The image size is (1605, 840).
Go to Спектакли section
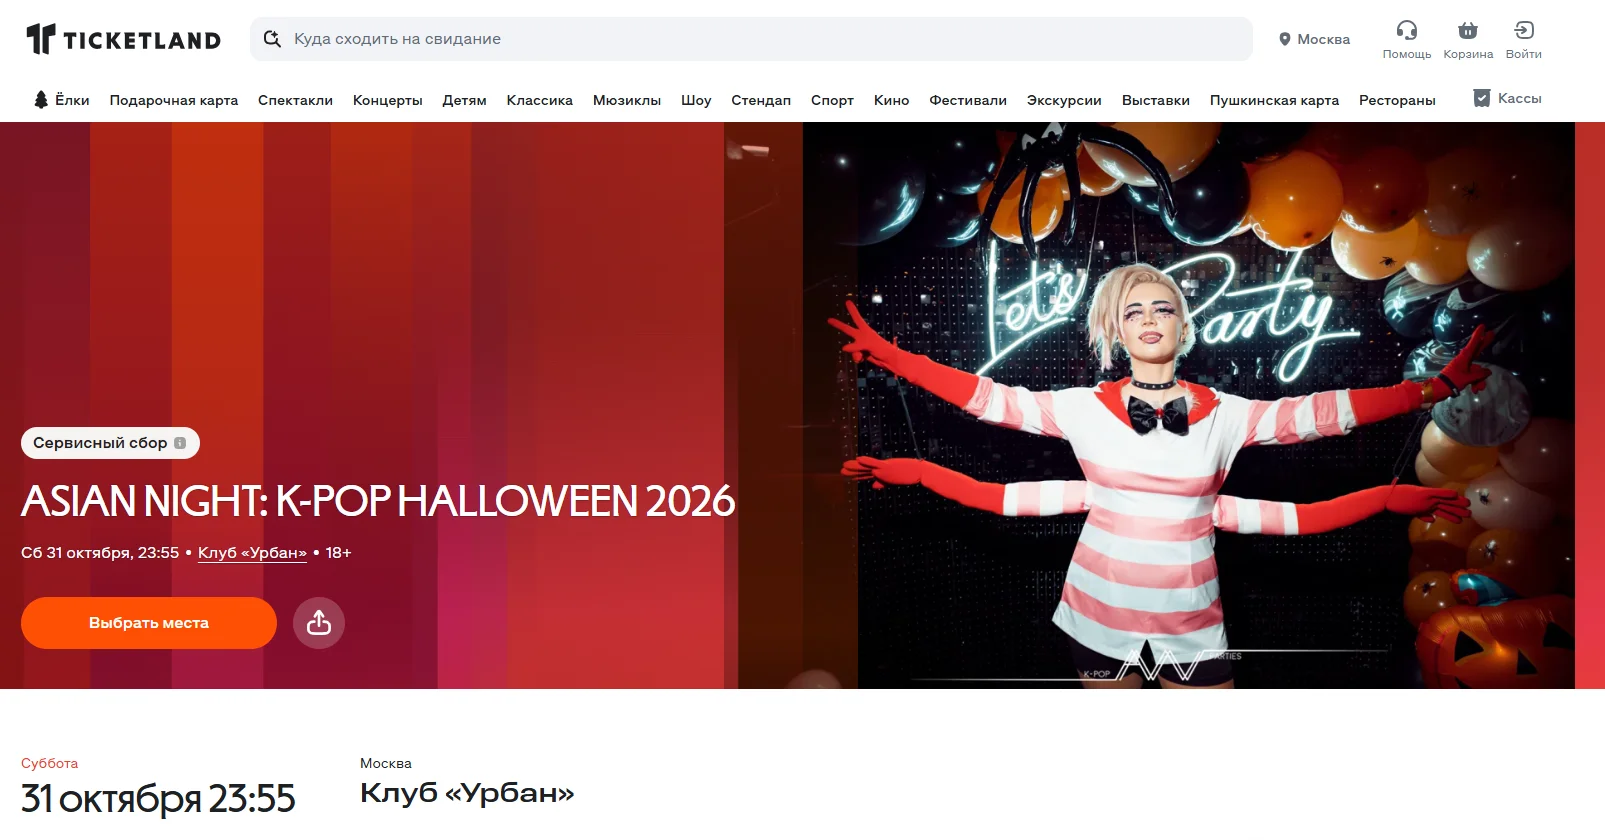295,100
